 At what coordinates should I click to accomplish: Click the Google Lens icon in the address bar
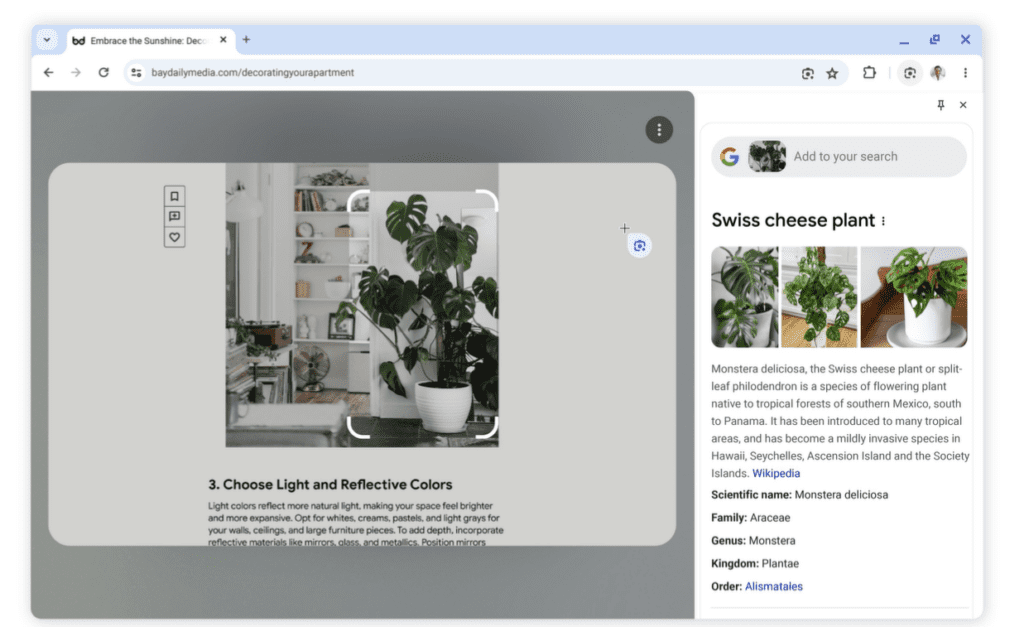pyautogui.click(x=807, y=73)
